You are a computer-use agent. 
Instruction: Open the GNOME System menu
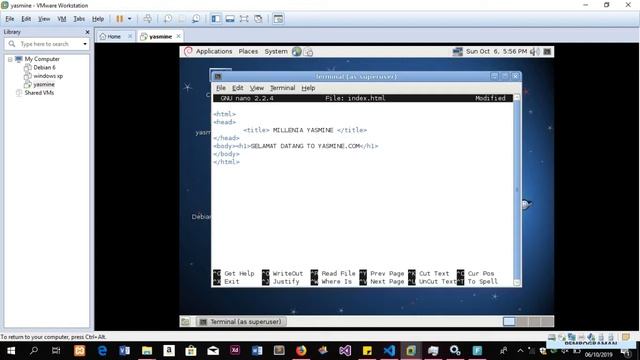tap(276, 51)
